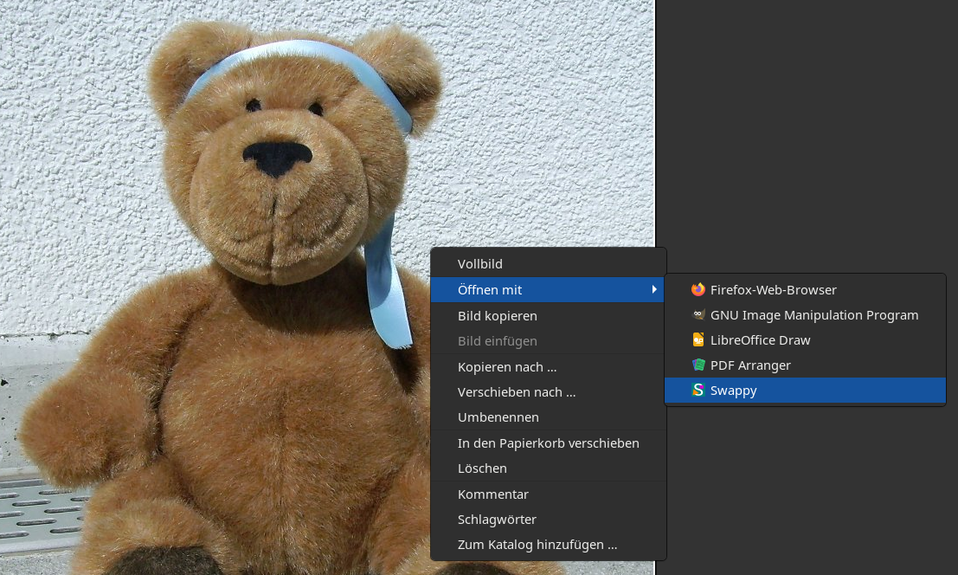Expand the Öffnen mit submenu arrow
The width and height of the screenshot is (958, 575).
[x=654, y=290]
